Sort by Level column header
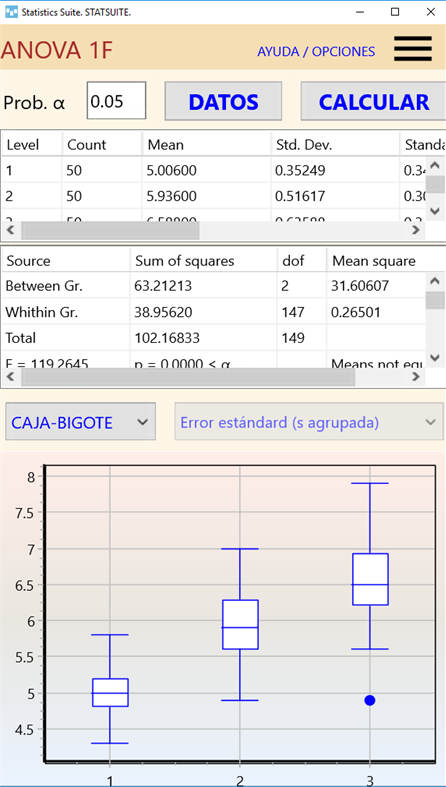446x787 pixels. point(32,145)
